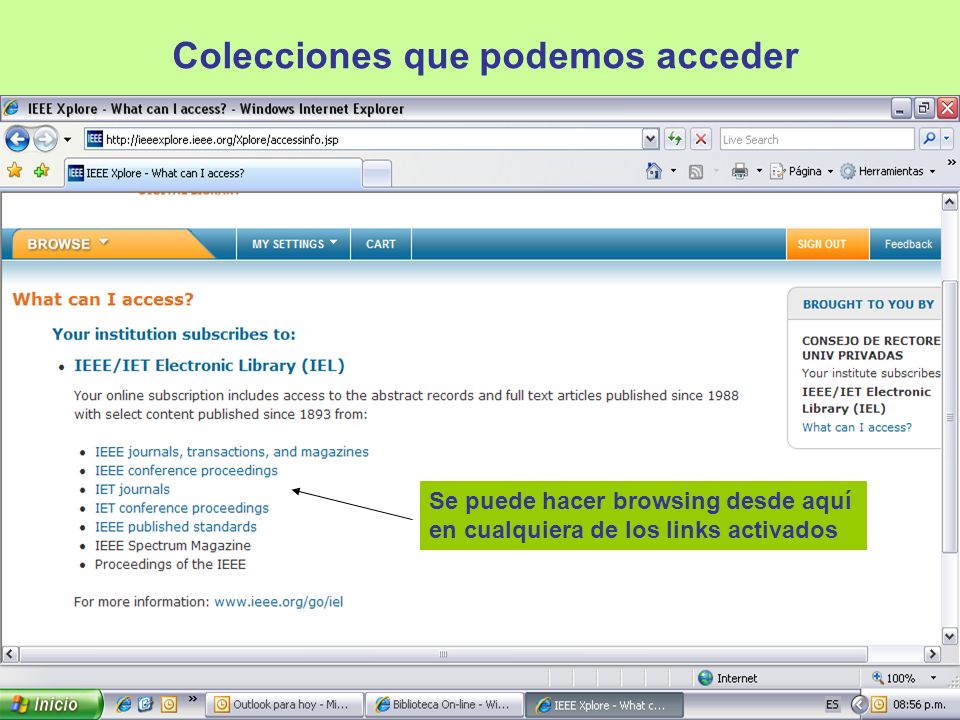Launch Outlook from Quick Launch

168,705
